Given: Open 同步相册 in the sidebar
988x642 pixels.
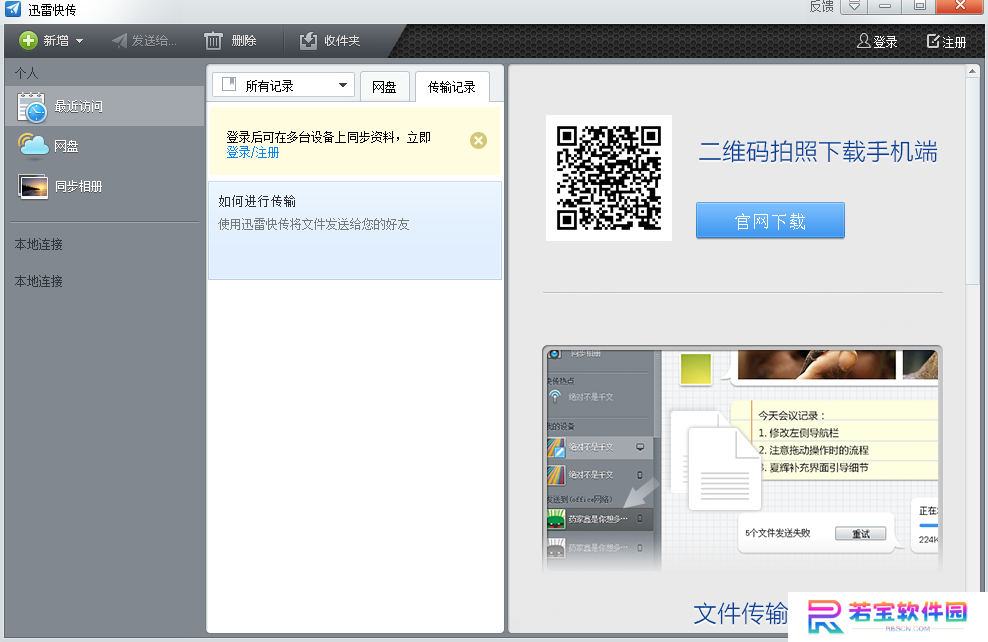Looking at the screenshot, I should (x=105, y=186).
